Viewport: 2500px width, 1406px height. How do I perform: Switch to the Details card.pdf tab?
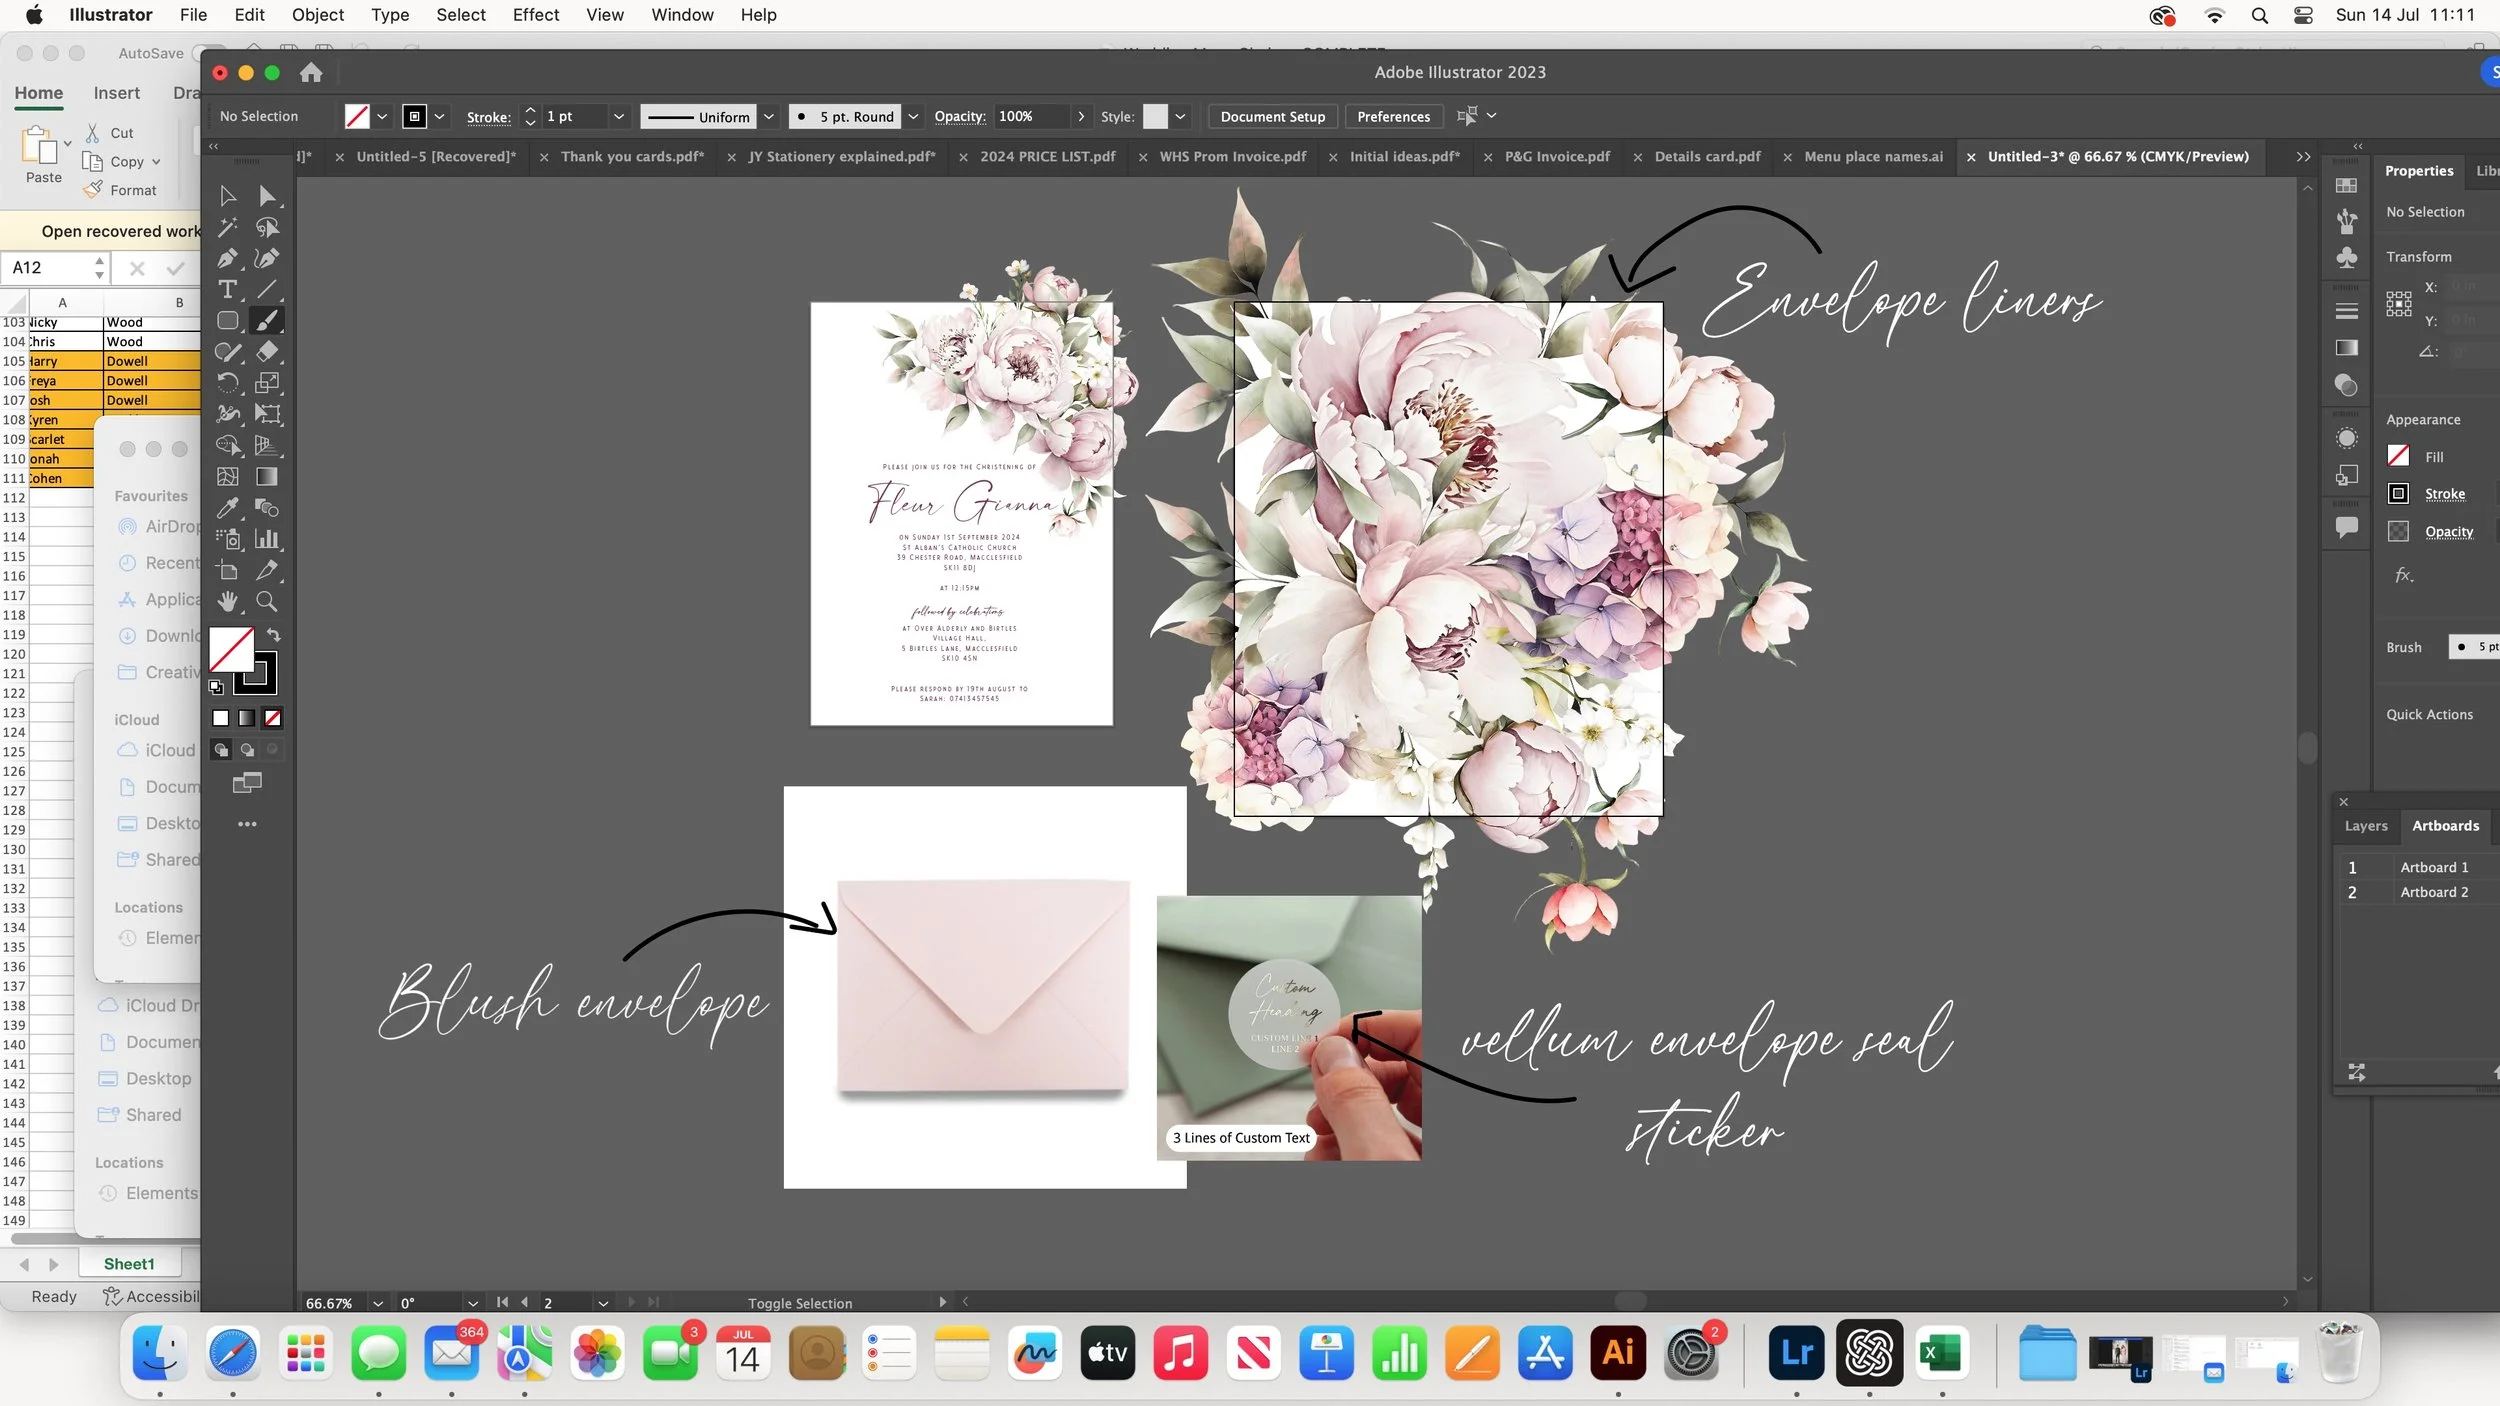tap(1707, 156)
